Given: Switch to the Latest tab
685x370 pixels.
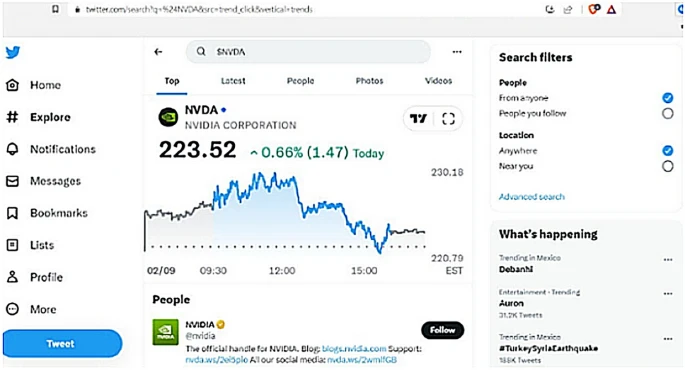Looking at the screenshot, I should [233, 81].
